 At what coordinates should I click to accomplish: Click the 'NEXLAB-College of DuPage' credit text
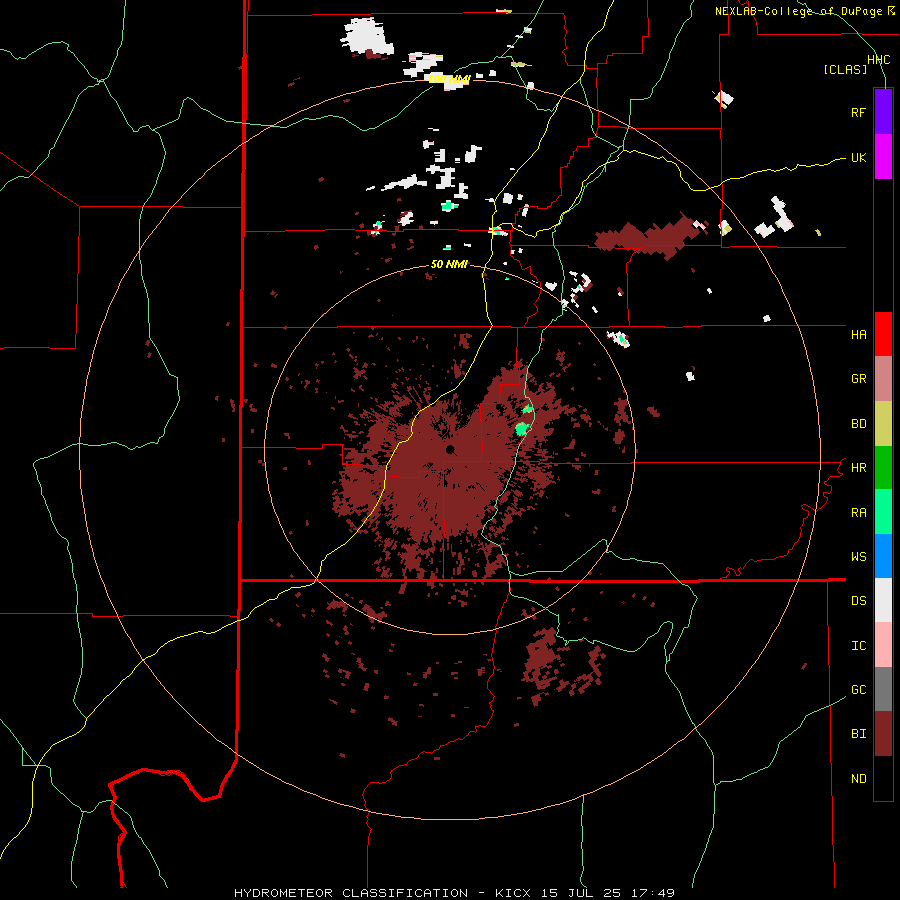click(x=798, y=11)
